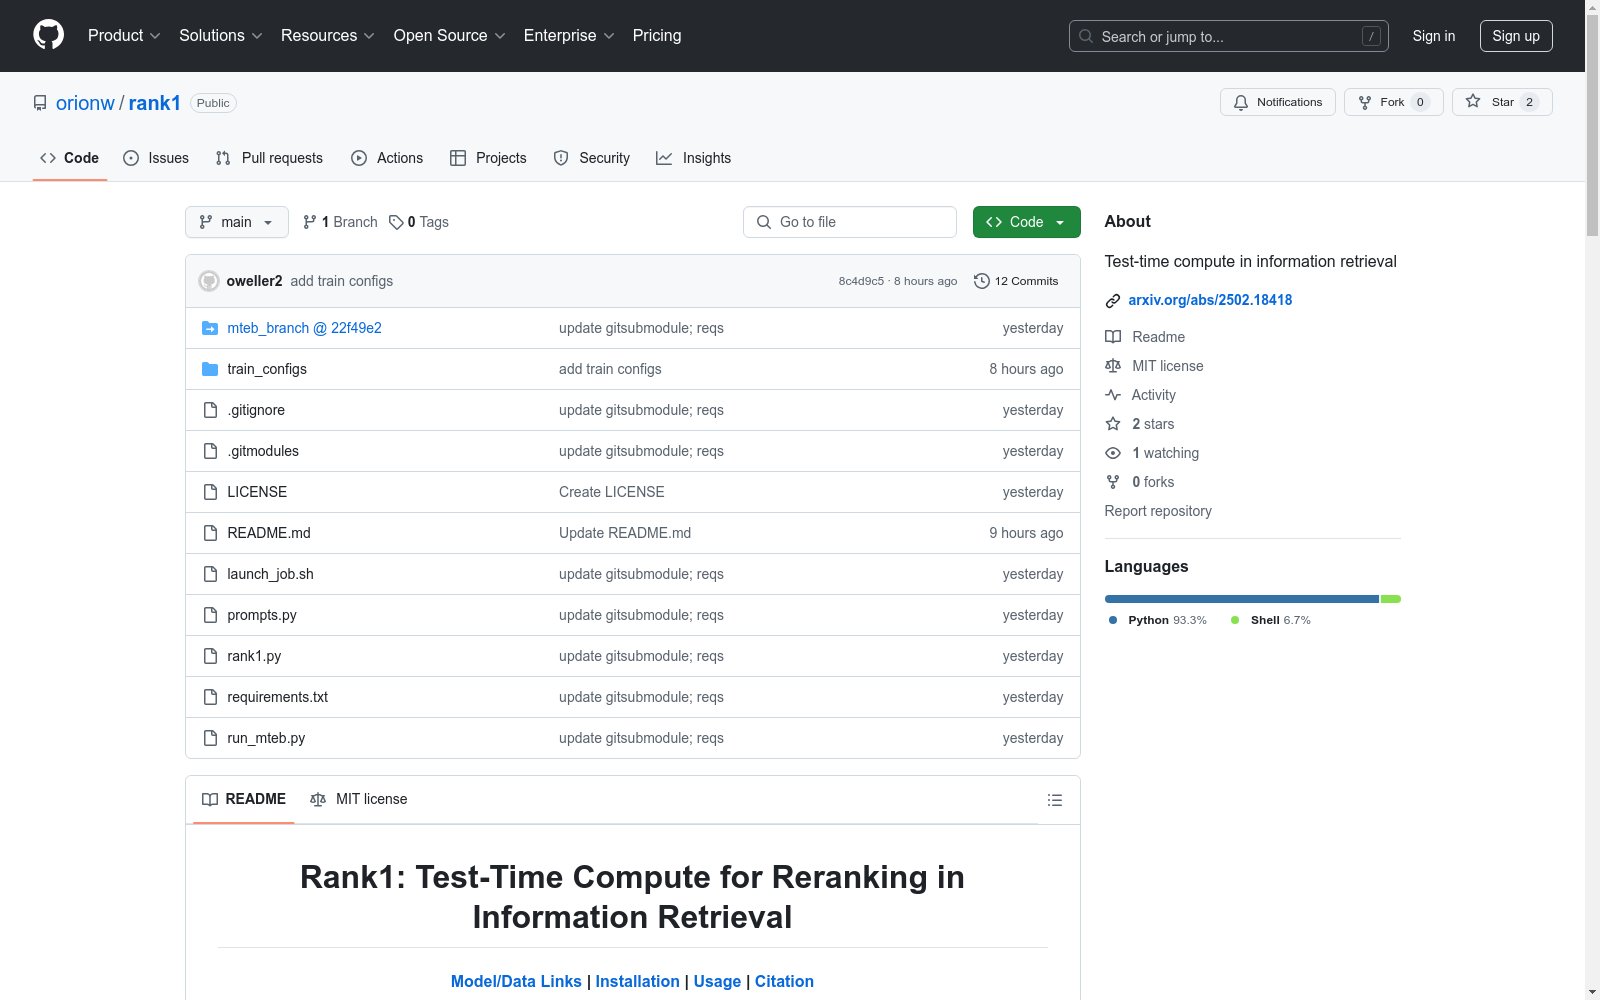
Task: Open the Insights tab
Action: coord(693,158)
